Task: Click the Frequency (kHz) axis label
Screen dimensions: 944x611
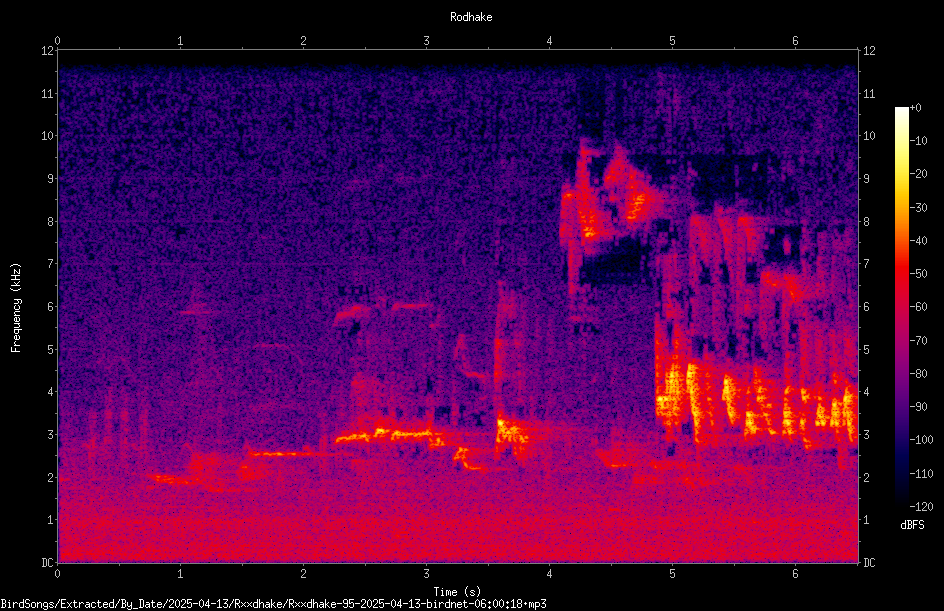Action: [x=16, y=307]
